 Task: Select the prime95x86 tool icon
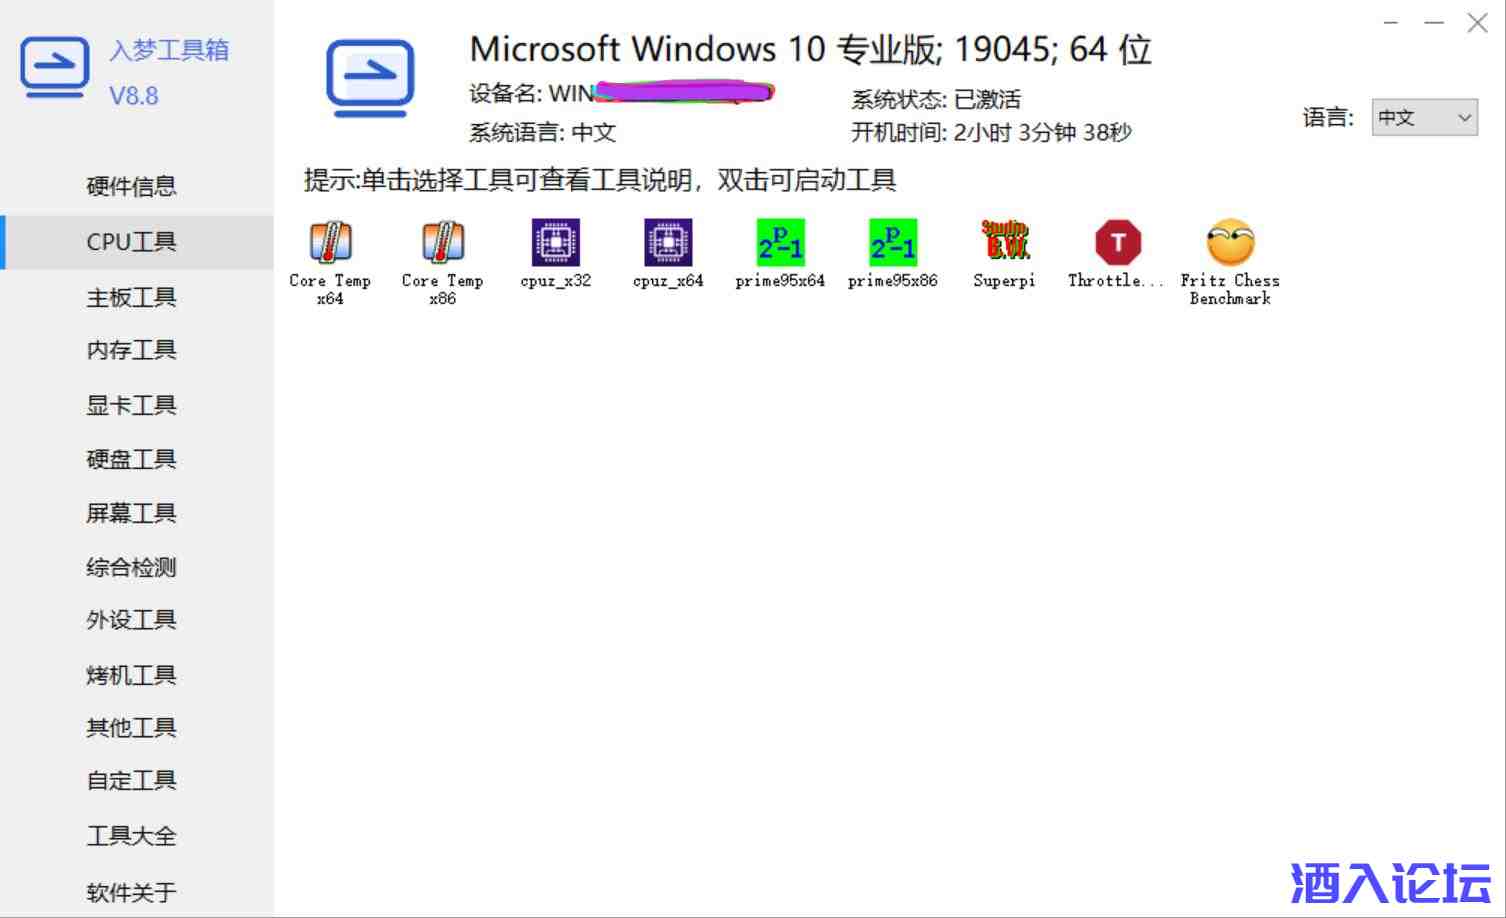[893, 242]
